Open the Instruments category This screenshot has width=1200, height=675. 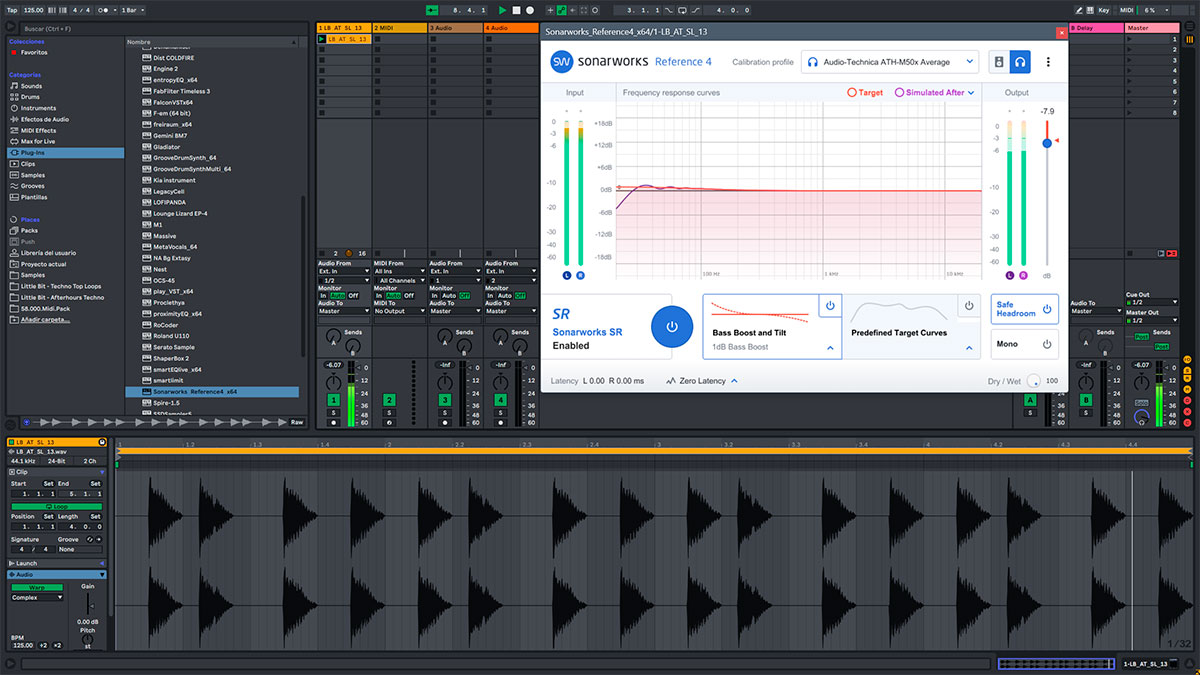tap(38, 108)
